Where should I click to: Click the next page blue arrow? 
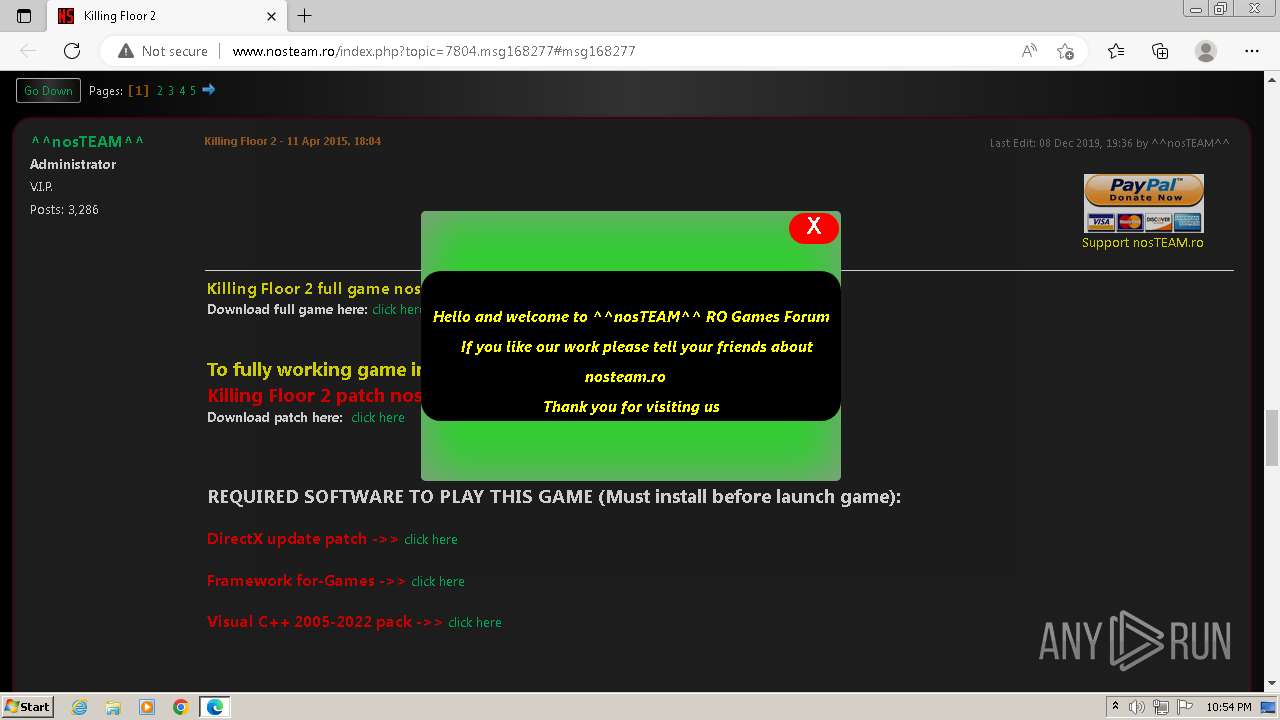click(208, 90)
